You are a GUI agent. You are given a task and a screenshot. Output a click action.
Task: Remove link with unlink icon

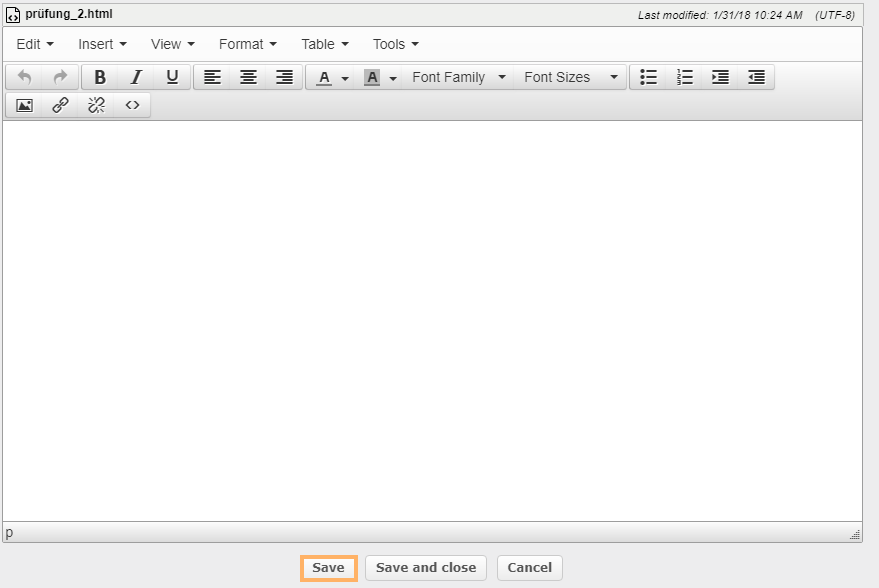(96, 105)
